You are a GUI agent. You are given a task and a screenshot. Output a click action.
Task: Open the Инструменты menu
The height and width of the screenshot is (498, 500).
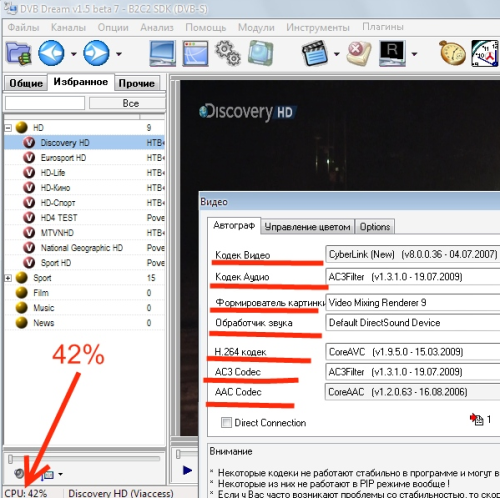pos(318,27)
